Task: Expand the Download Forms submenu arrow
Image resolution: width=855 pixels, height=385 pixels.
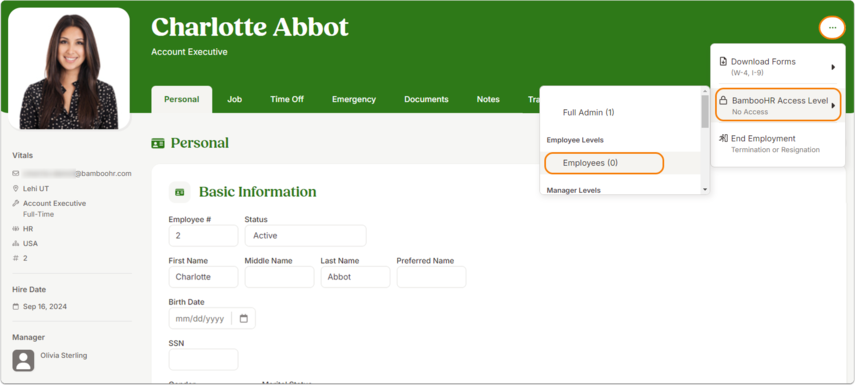Action: pos(833,67)
